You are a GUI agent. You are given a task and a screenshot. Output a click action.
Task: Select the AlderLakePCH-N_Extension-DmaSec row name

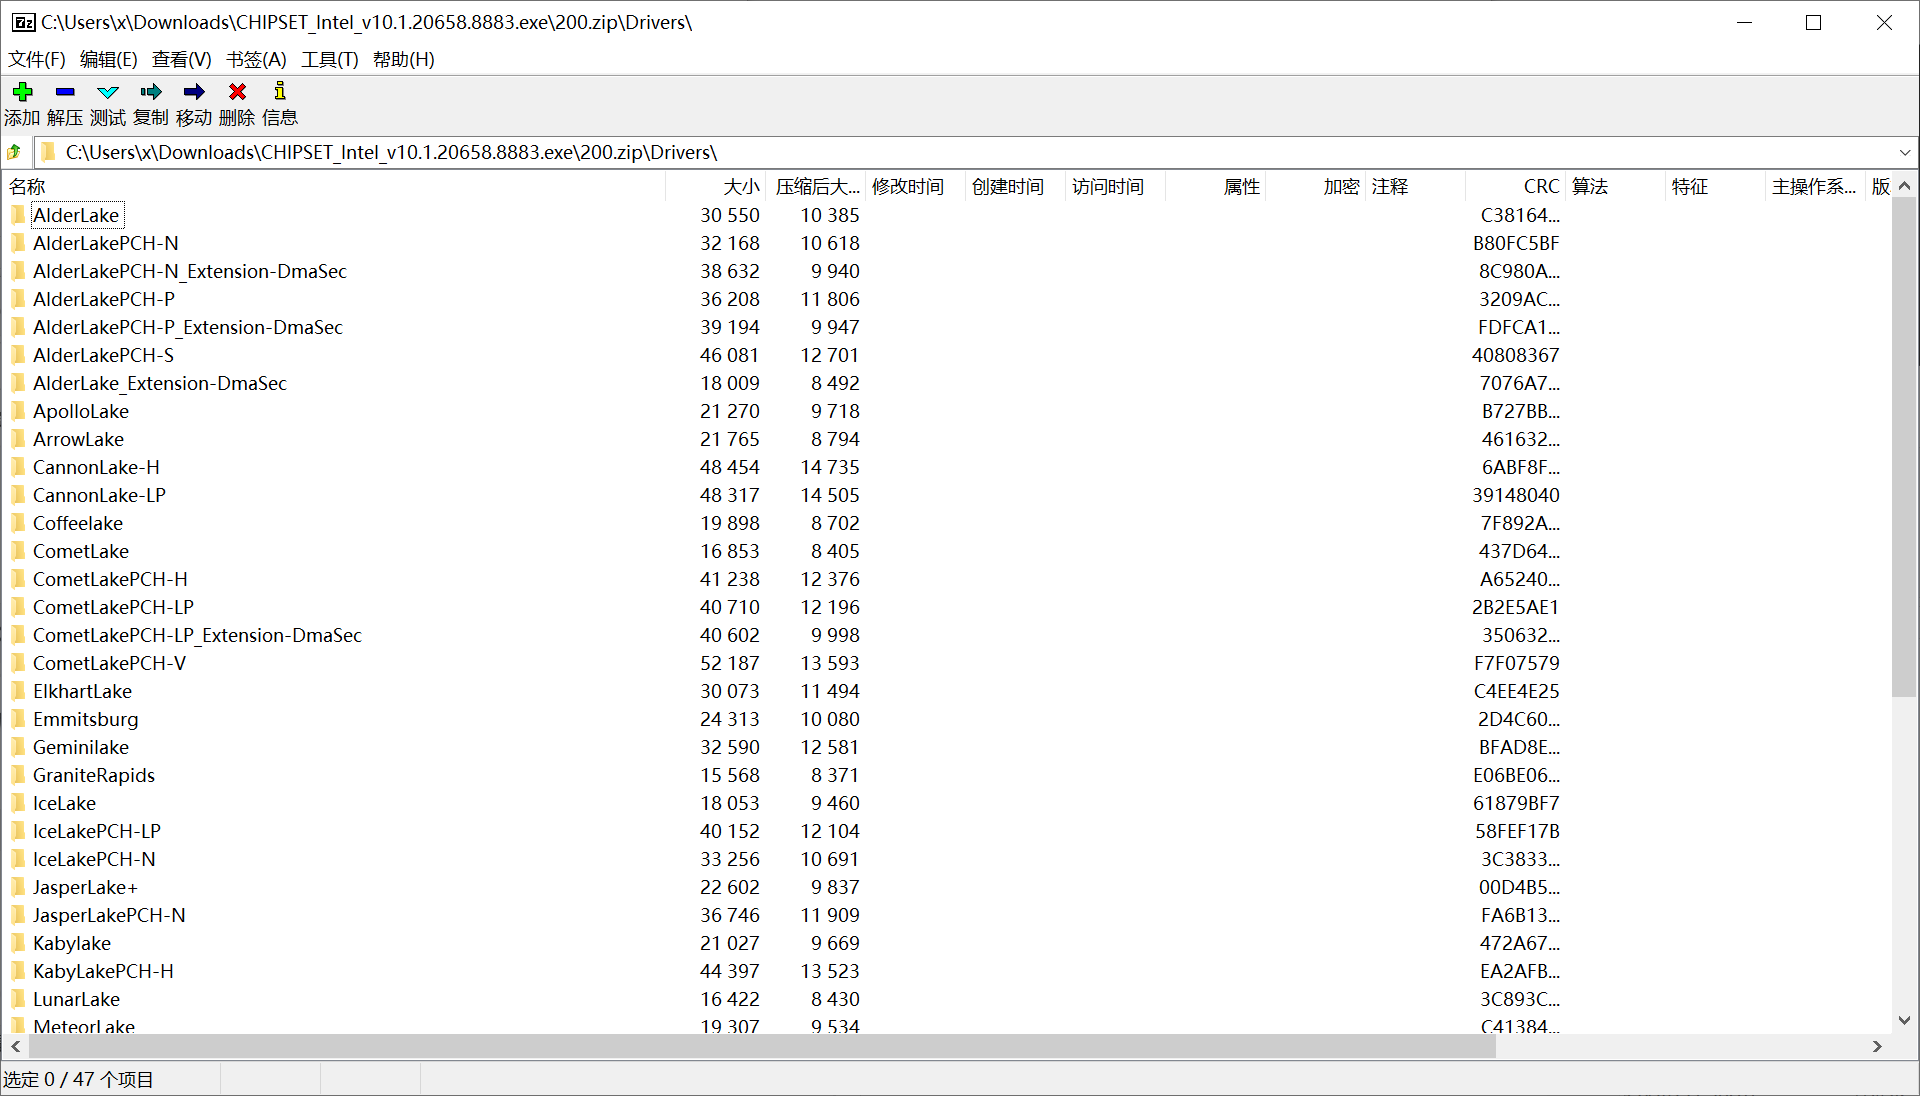190,271
